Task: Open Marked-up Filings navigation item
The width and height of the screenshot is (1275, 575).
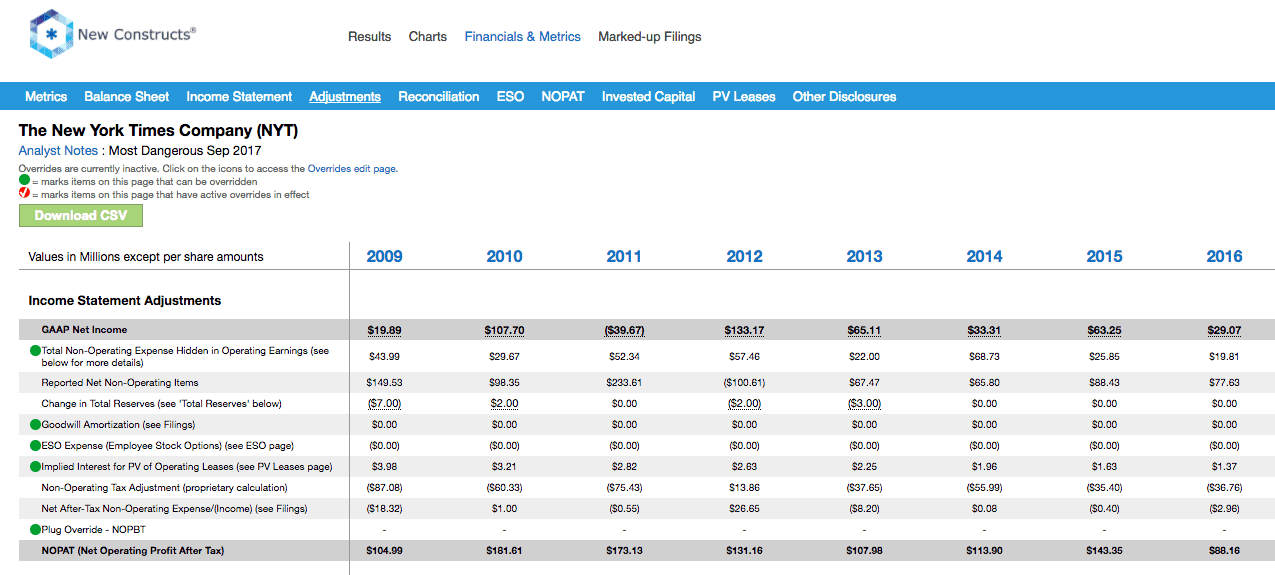Action: click(x=650, y=37)
